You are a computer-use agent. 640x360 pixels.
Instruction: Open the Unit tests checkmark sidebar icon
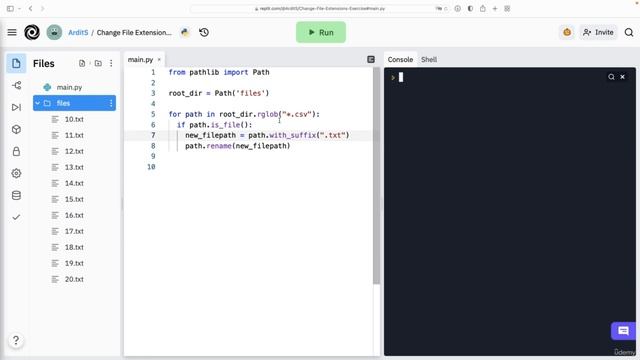tap(16, 217)
